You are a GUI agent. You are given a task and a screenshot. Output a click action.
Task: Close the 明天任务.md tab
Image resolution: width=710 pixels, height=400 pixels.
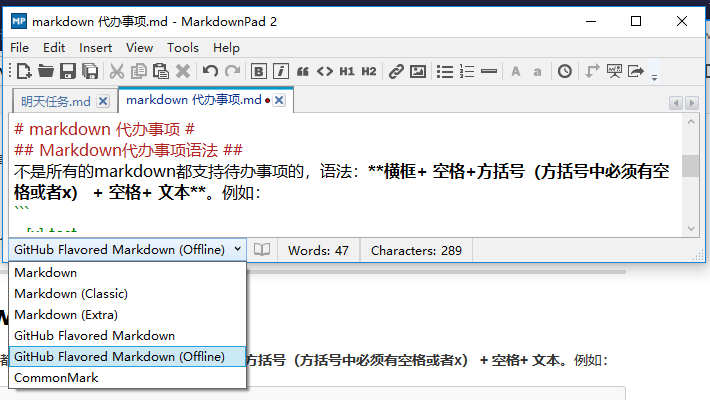point(103,101)
